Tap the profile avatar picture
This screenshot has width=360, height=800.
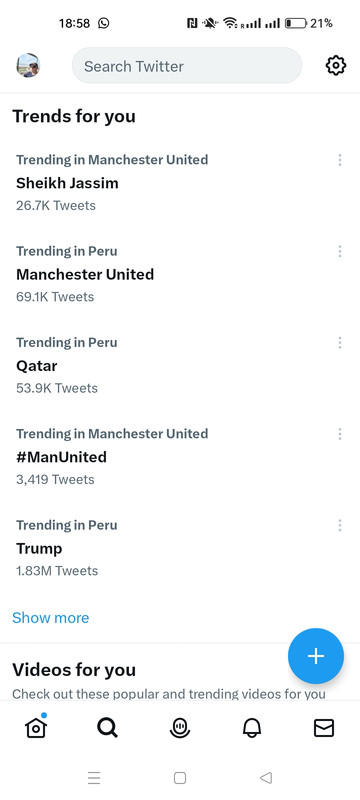[28, 65]
